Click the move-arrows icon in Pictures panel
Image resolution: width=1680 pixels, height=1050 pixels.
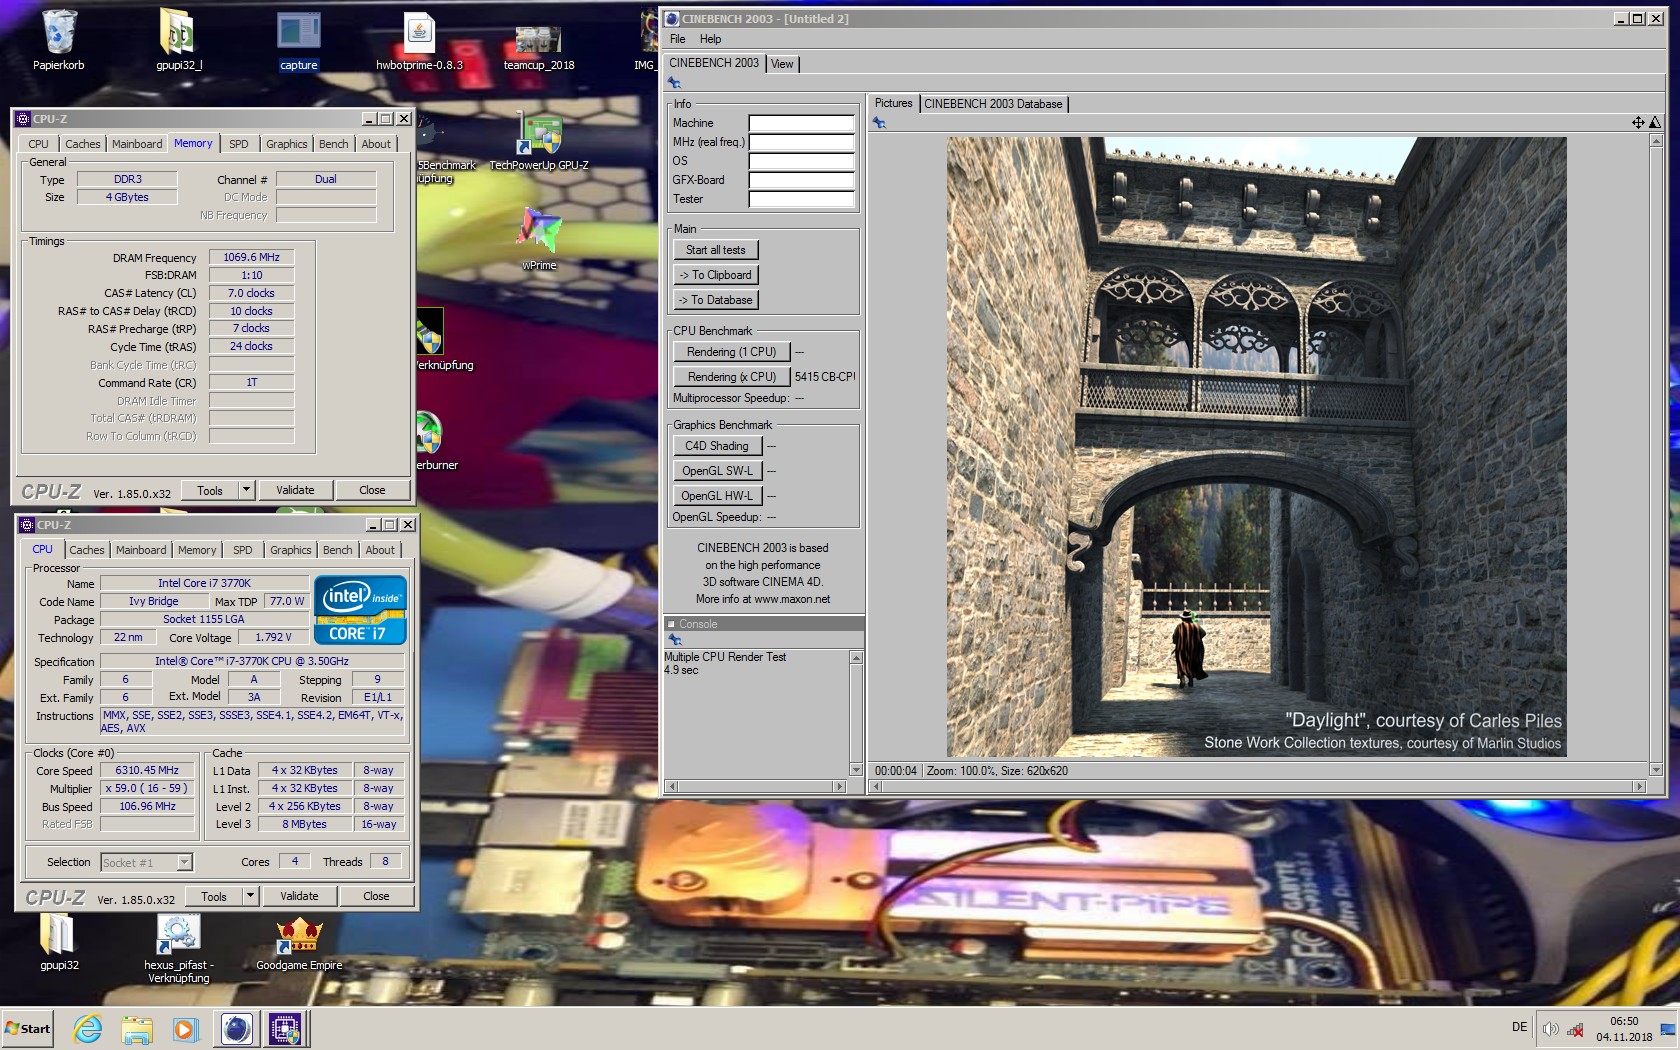click(1638, 122)
